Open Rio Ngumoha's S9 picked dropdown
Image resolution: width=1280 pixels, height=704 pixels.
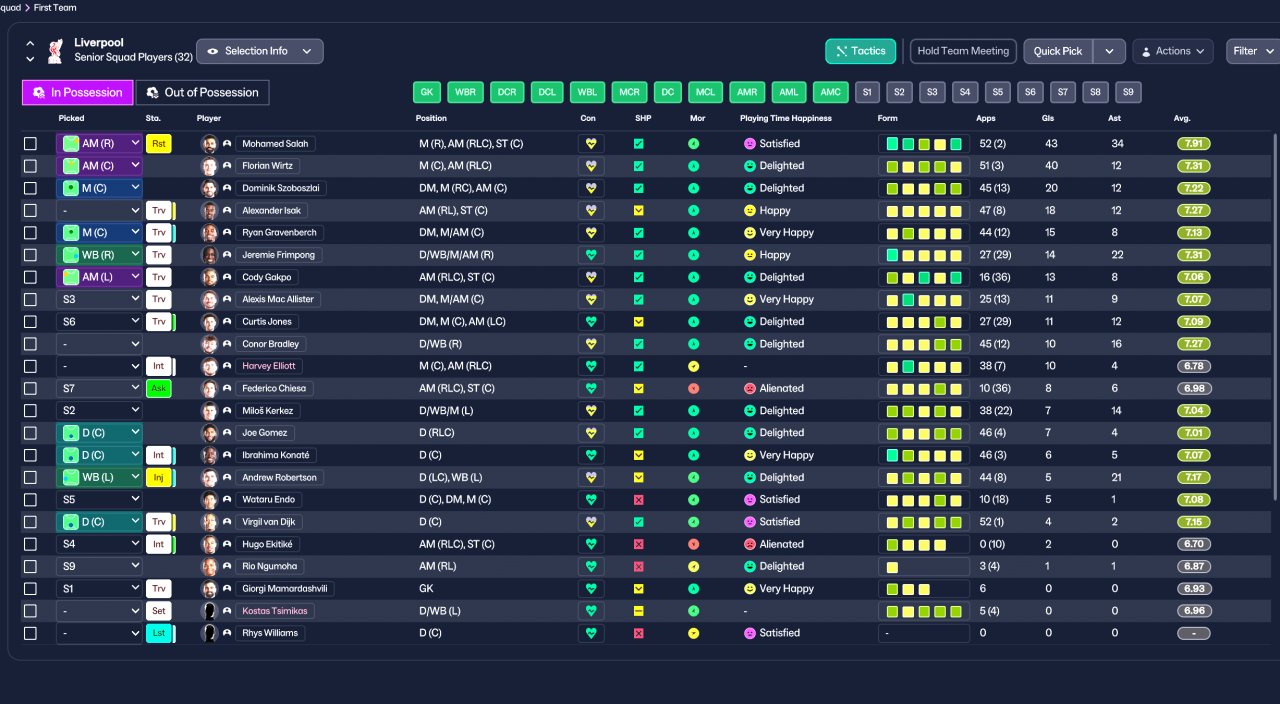point(100,566)
